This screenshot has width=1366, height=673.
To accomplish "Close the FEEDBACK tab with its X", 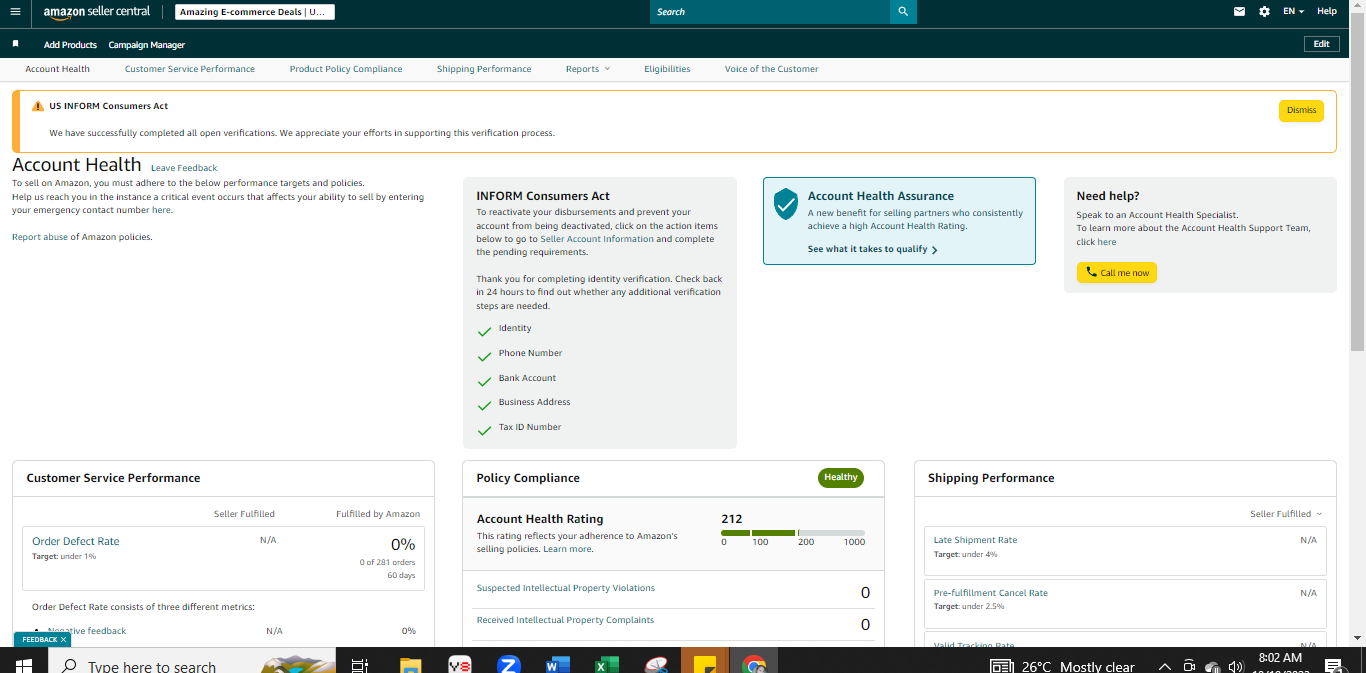I will click(63, 640).
